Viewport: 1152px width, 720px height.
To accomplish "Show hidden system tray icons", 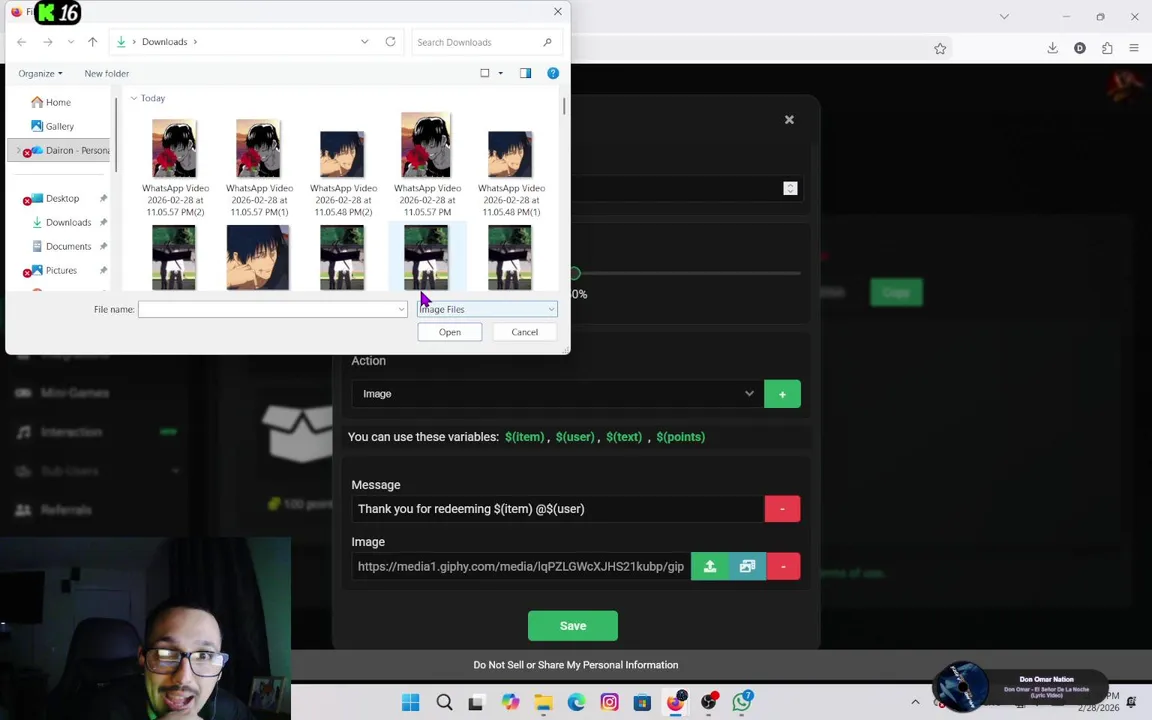I will (x=915, y=702).
